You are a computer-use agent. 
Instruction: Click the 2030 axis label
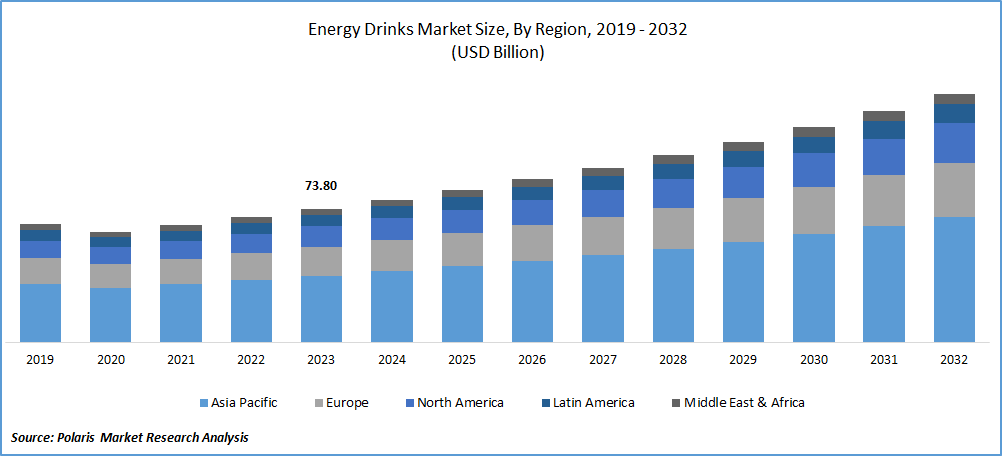(x=813, y=360)
